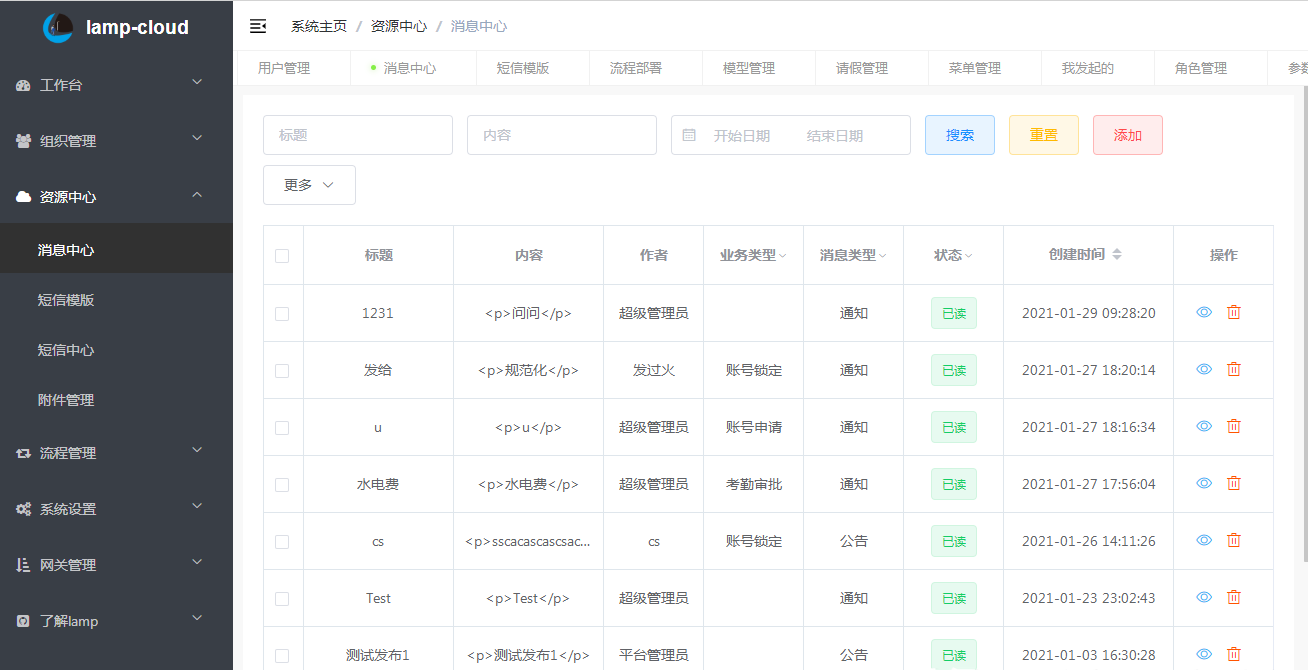The height and width of the screenshot is (670, 1308).
Task: Click the 添加 button
Action: (x=1127, y=135)
